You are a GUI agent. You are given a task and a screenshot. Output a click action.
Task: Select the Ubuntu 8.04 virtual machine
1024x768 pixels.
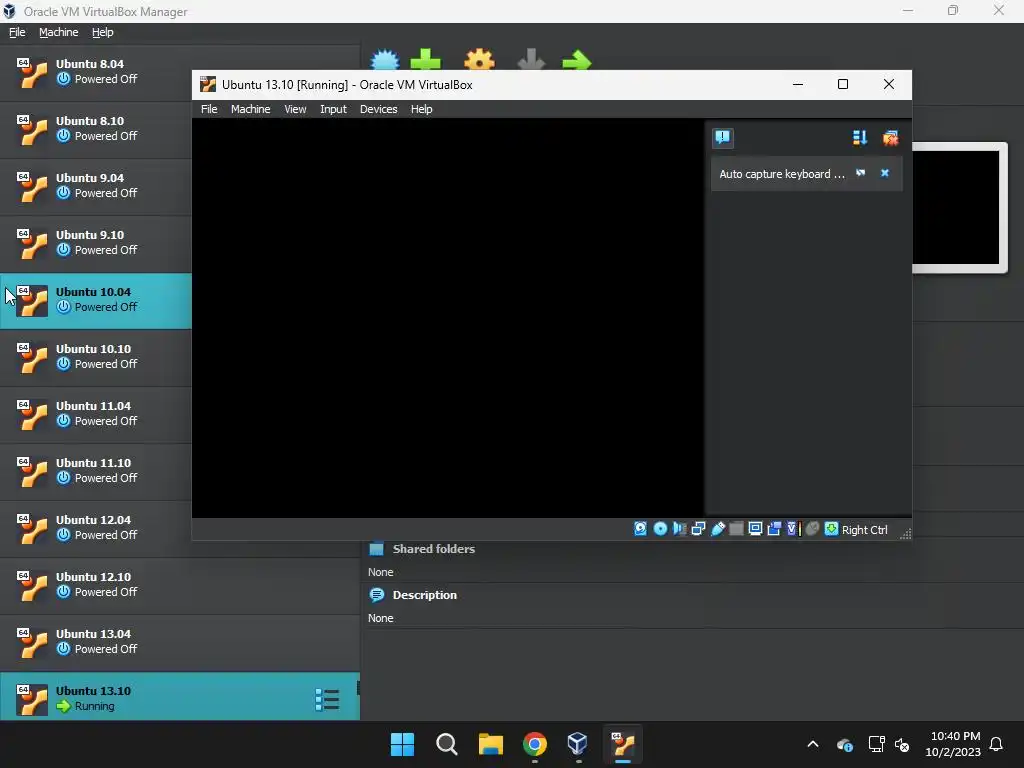95,72
